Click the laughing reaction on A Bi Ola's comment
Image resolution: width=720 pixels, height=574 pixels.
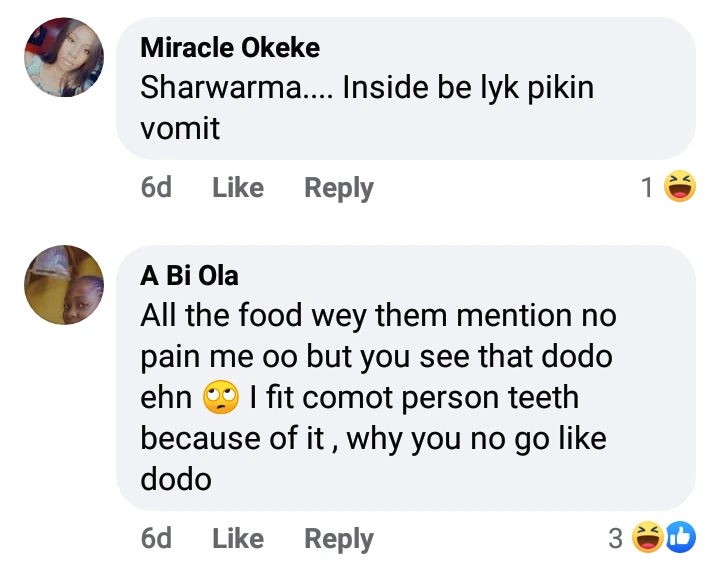(x=650, y=538)
